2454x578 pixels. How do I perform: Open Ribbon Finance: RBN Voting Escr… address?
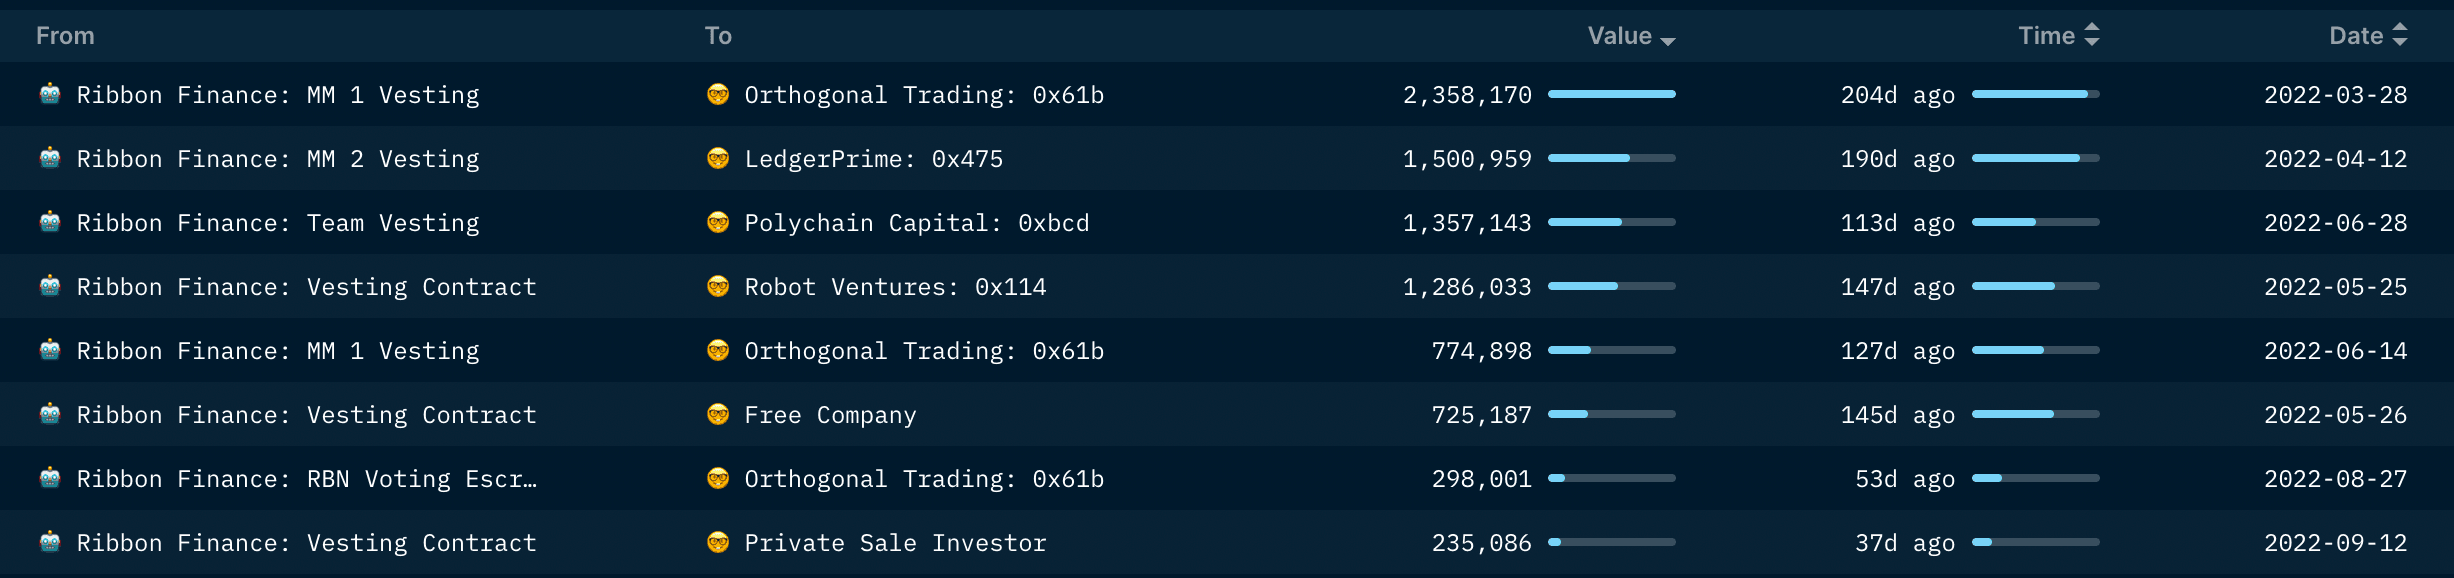(307, 479)
